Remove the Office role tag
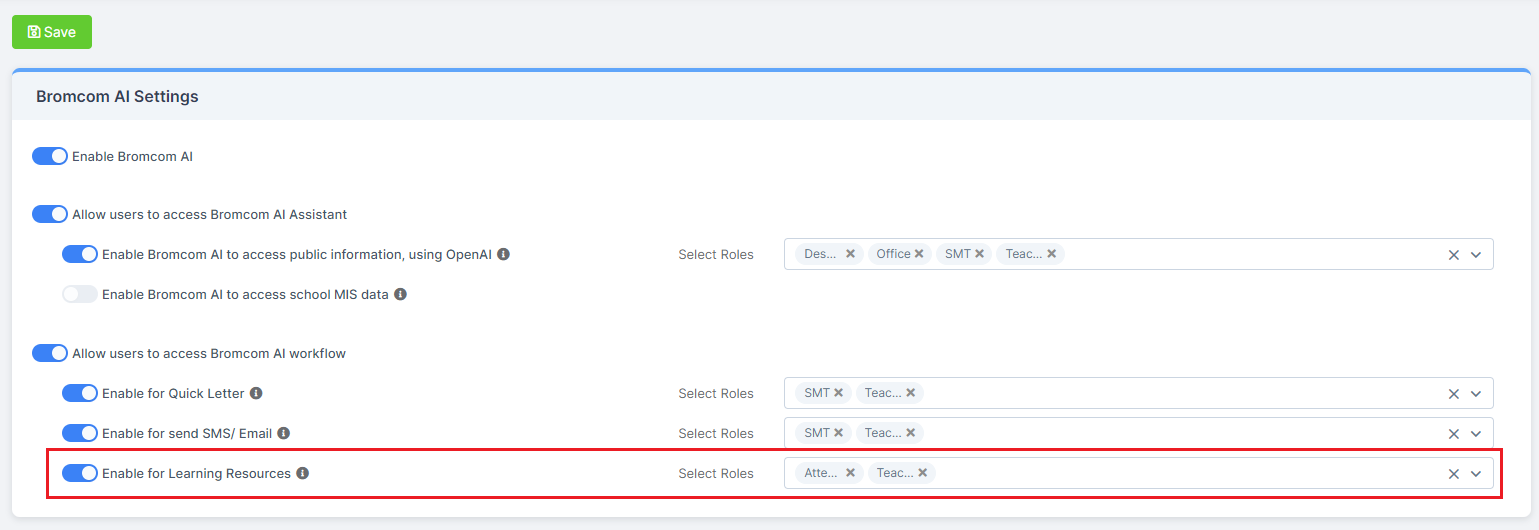1539x530 pixels. (918, 254)
